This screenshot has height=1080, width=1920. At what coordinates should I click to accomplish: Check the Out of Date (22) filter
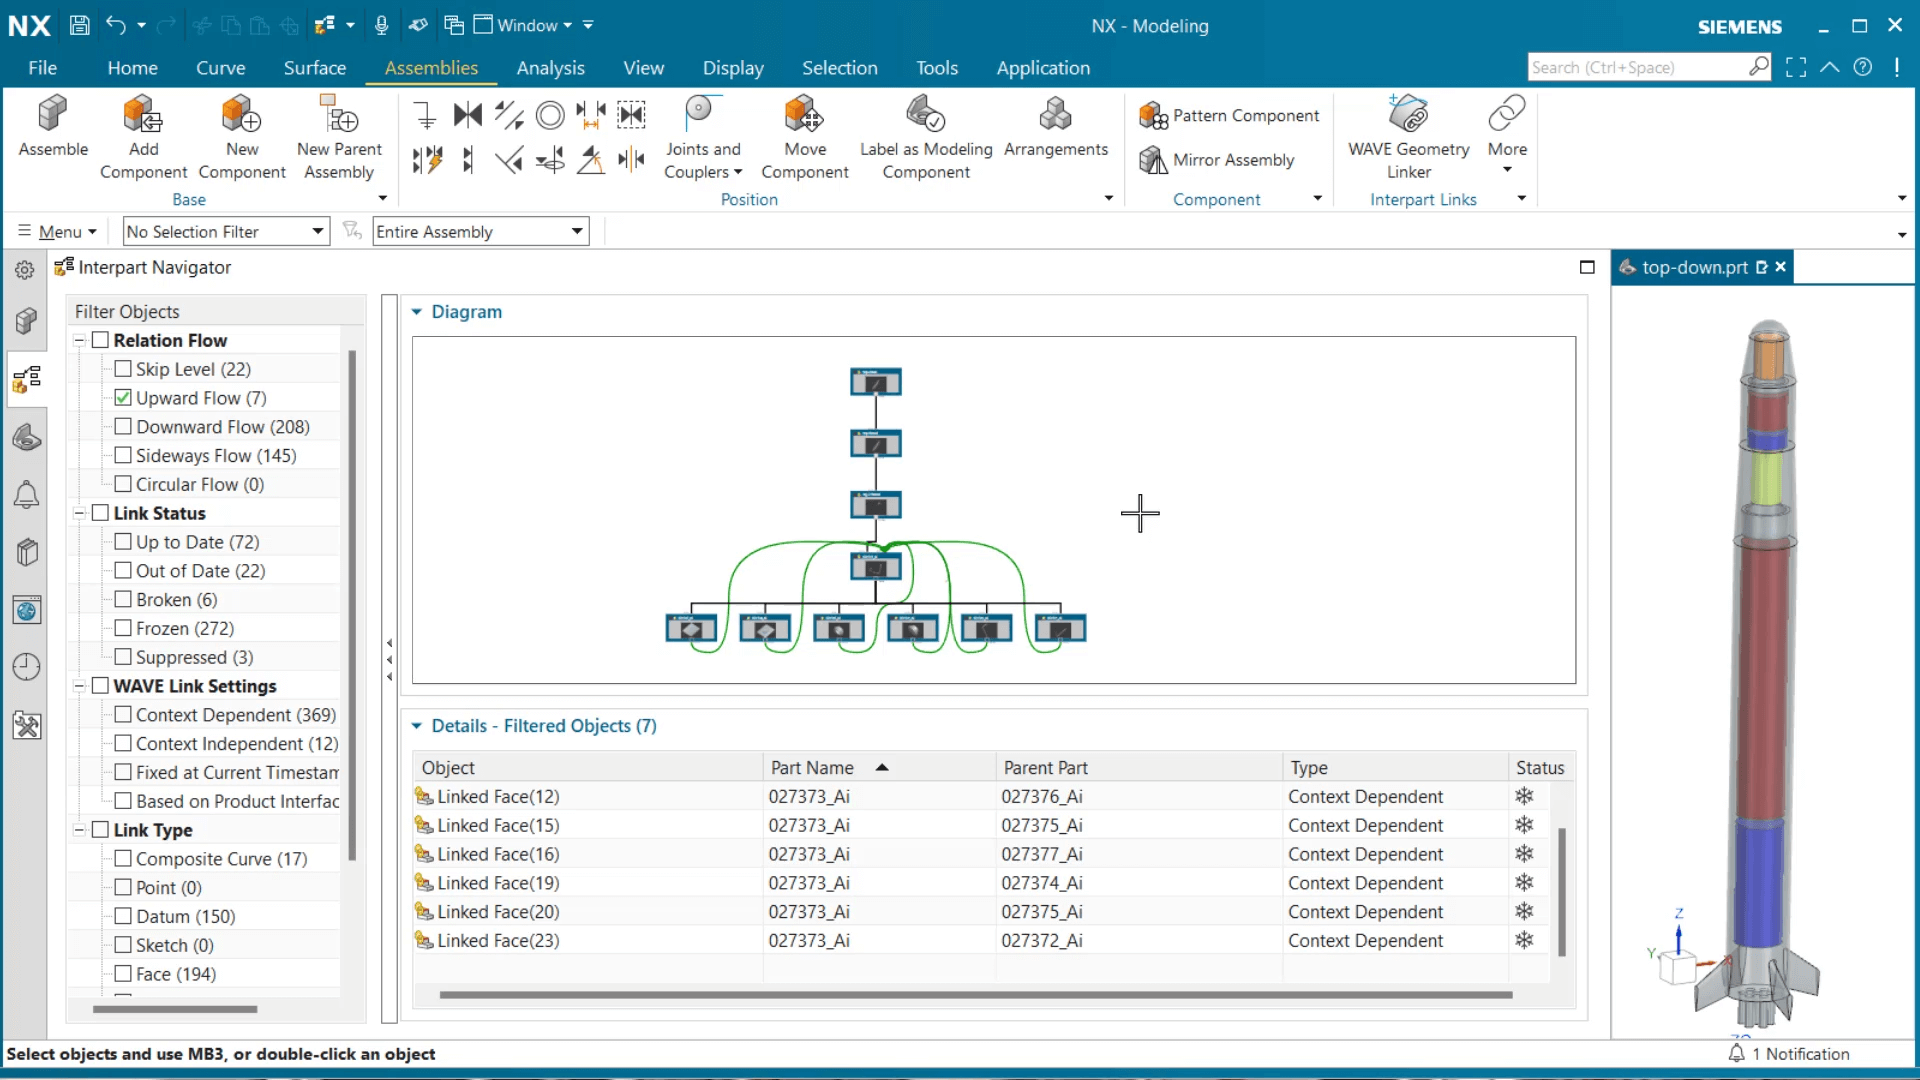(123, 571)
